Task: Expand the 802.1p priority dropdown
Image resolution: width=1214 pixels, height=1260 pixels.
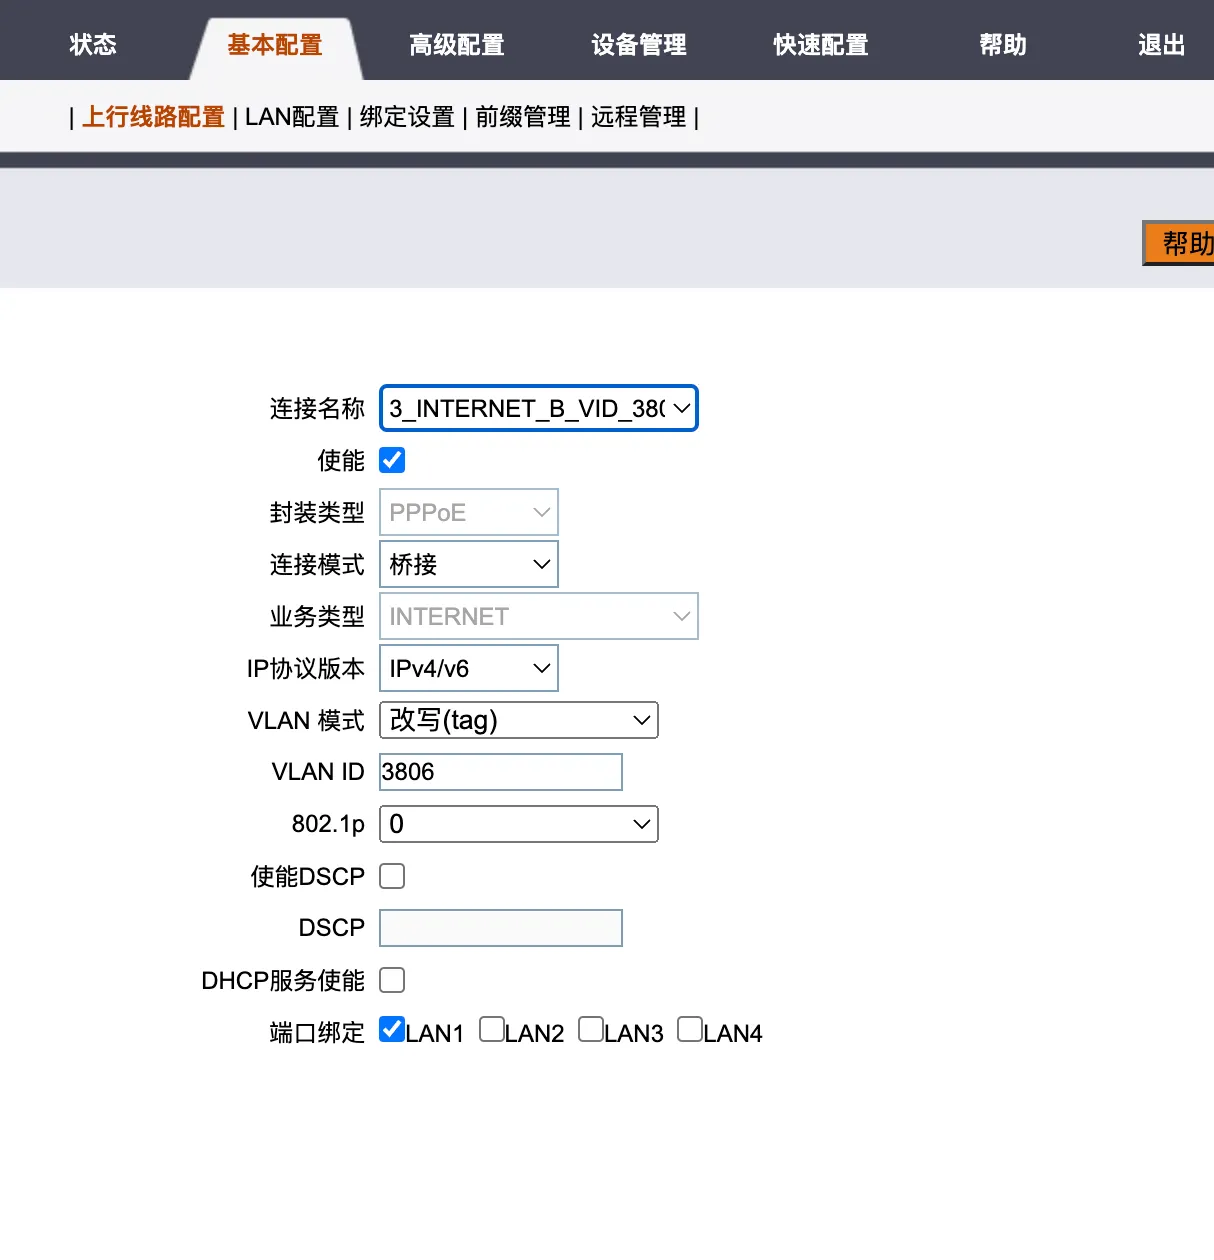Action: coord(518,824)
